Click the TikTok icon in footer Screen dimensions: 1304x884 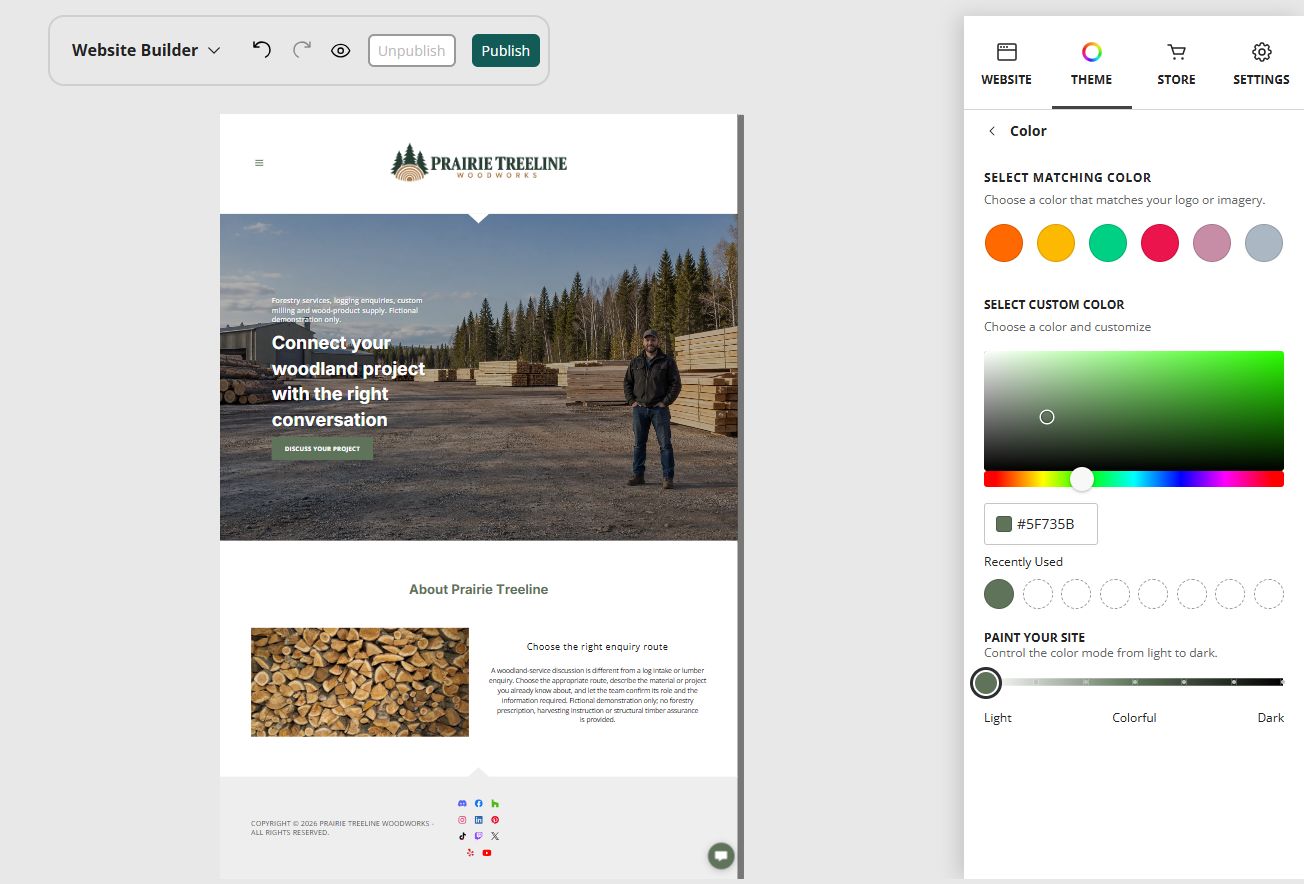pos(462,836)
